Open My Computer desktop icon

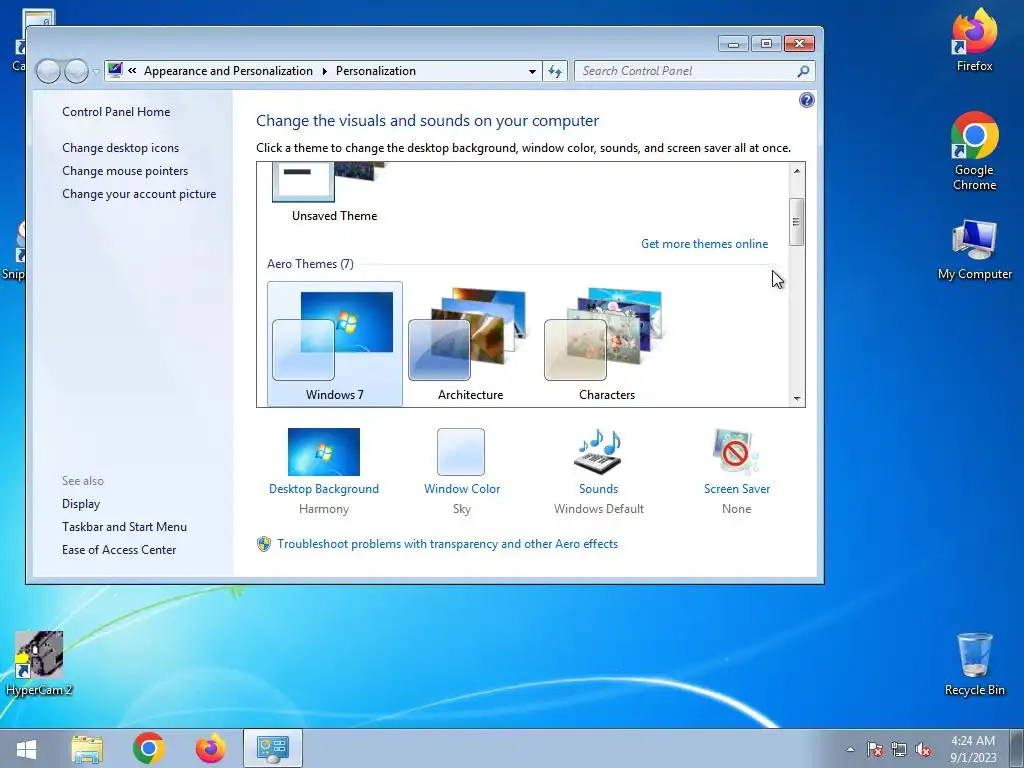(974, 251)
